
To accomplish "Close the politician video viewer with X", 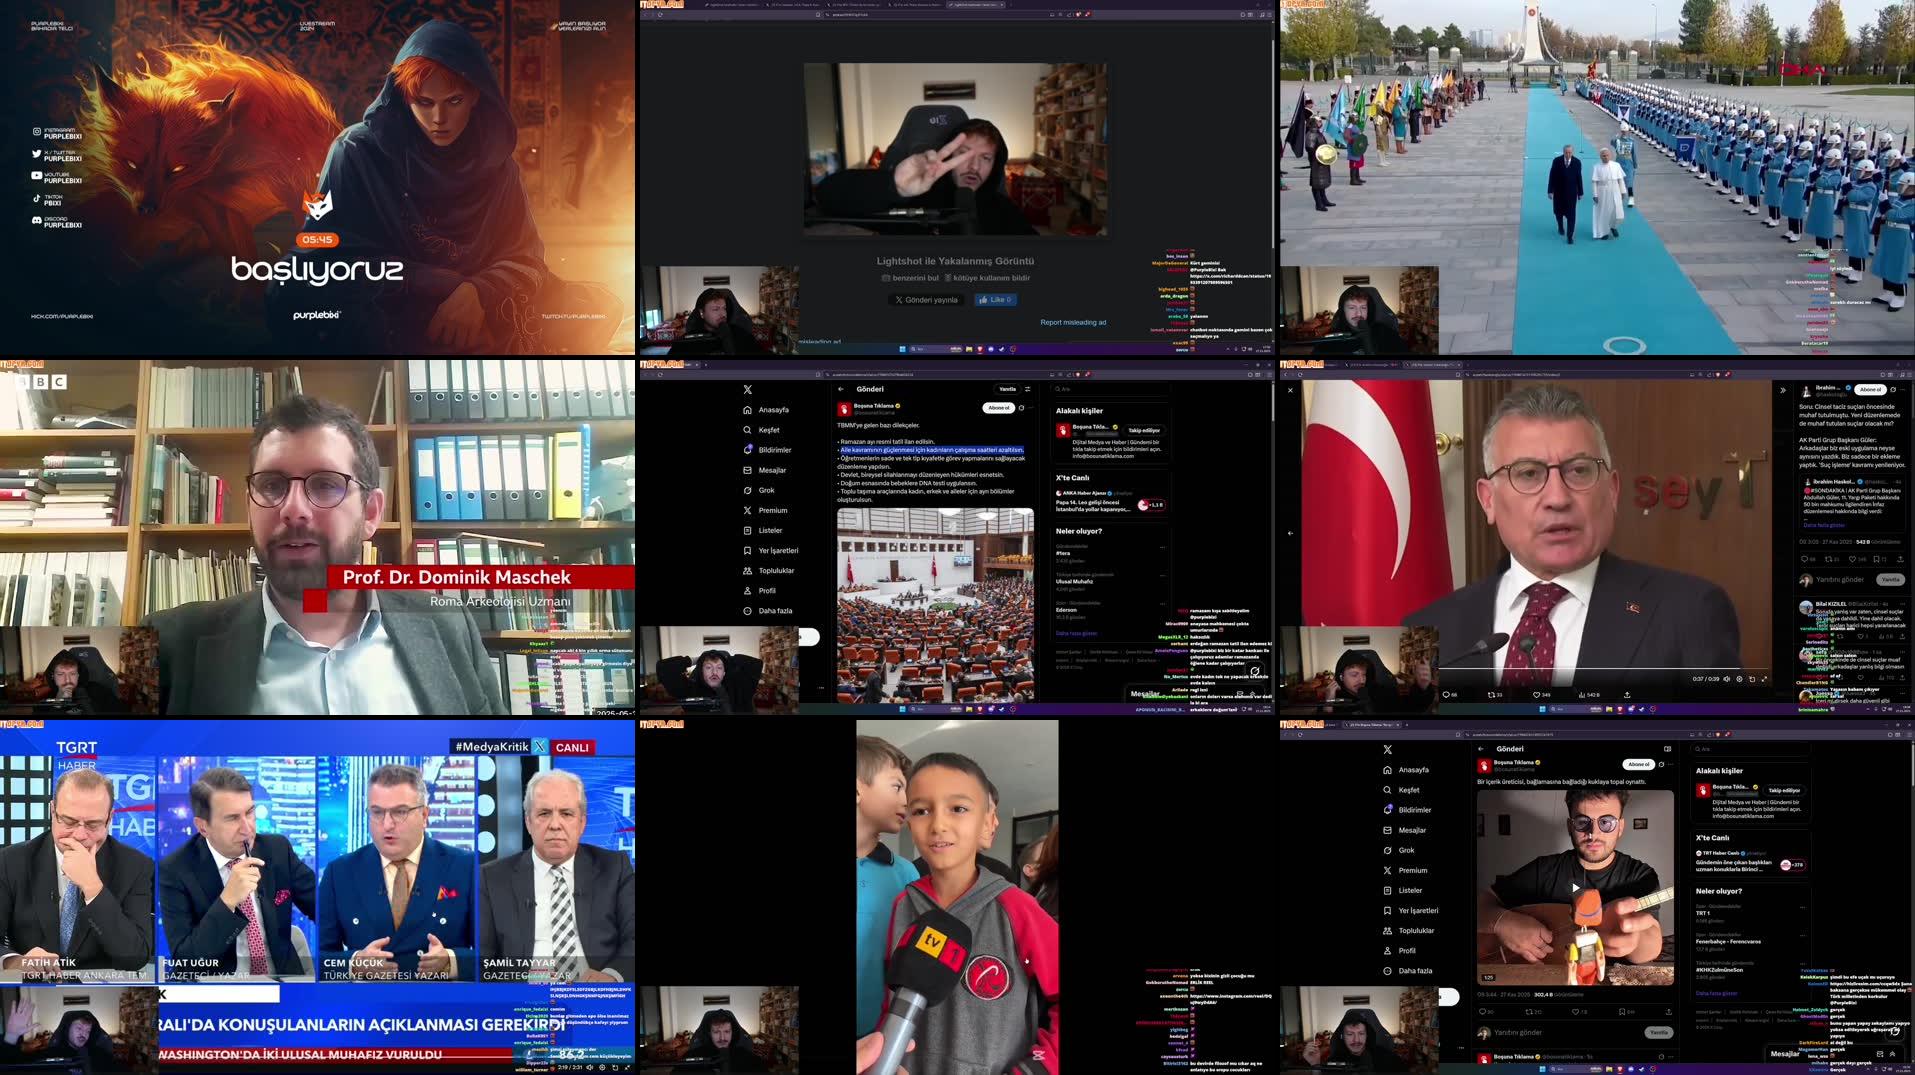I will tap(1290, 390).
